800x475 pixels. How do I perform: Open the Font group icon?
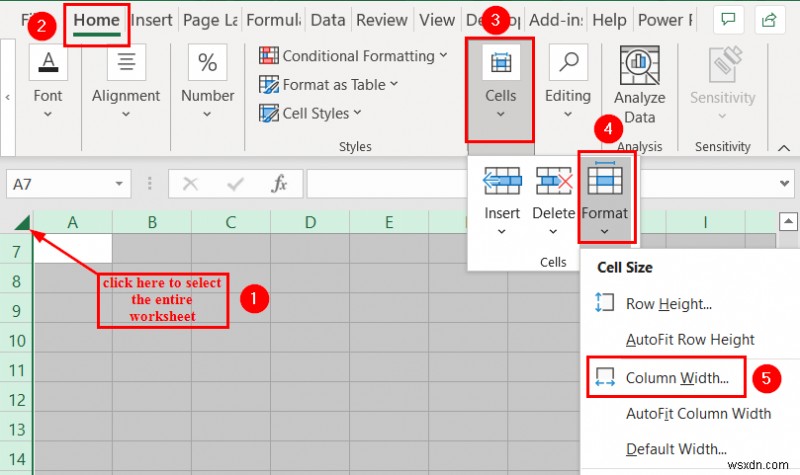(x=48, y=62)
